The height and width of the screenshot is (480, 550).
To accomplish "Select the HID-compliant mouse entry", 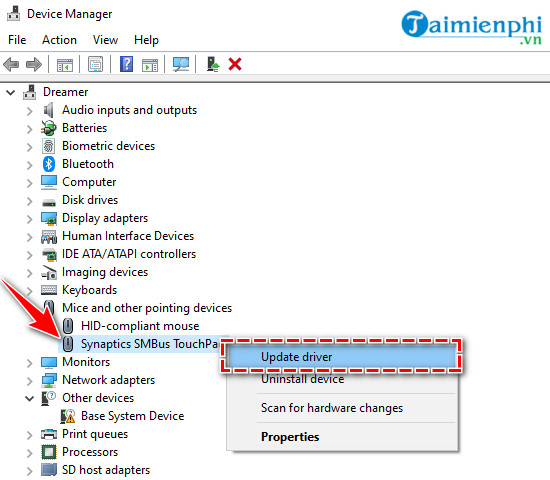I will [140, 326].
